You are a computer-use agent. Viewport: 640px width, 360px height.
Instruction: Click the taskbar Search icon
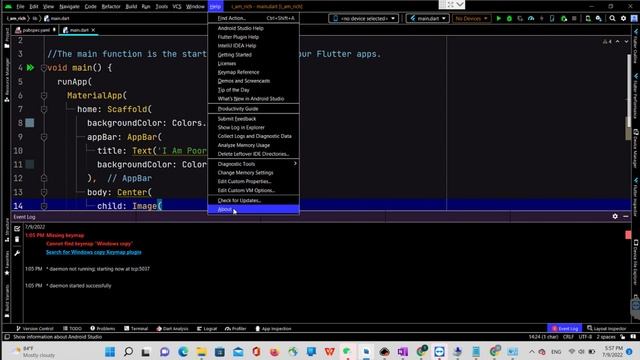128,351
